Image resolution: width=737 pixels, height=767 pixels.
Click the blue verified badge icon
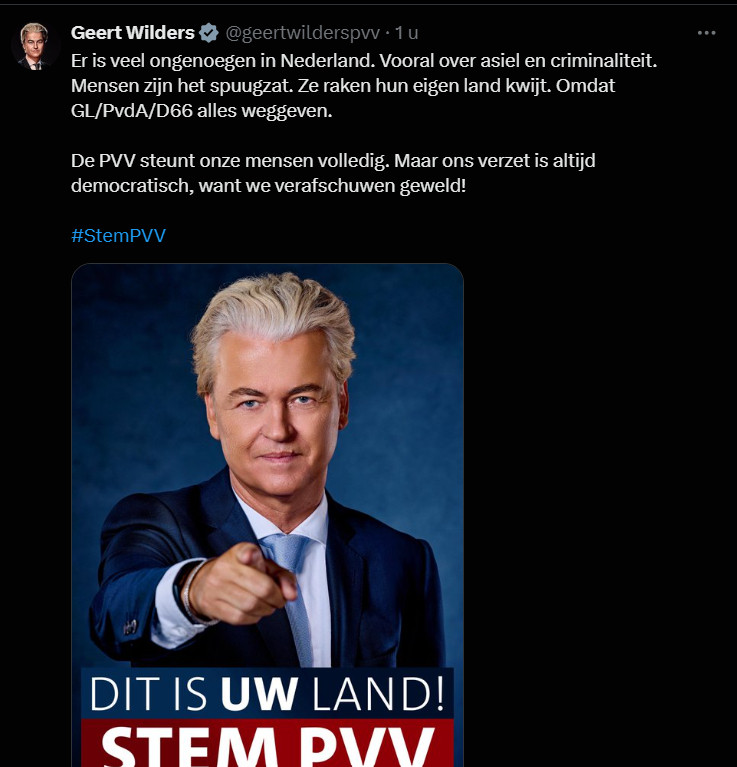pyautogui.click(x=209, y=33)
